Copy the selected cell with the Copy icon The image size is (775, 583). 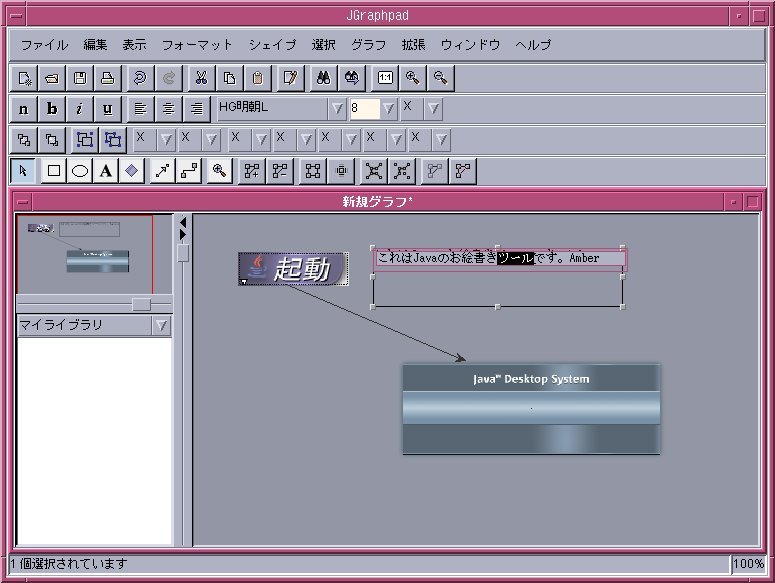tap(230, 78)
